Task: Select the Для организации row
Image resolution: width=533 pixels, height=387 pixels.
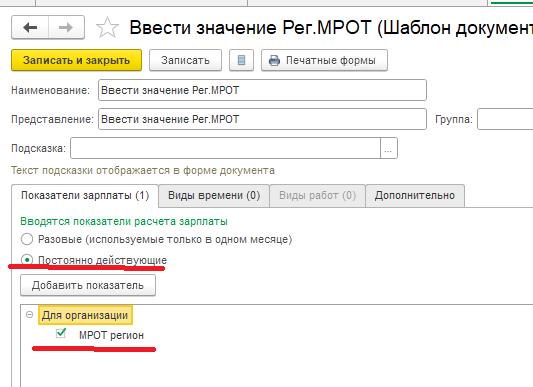Action: tap(85, 315)
